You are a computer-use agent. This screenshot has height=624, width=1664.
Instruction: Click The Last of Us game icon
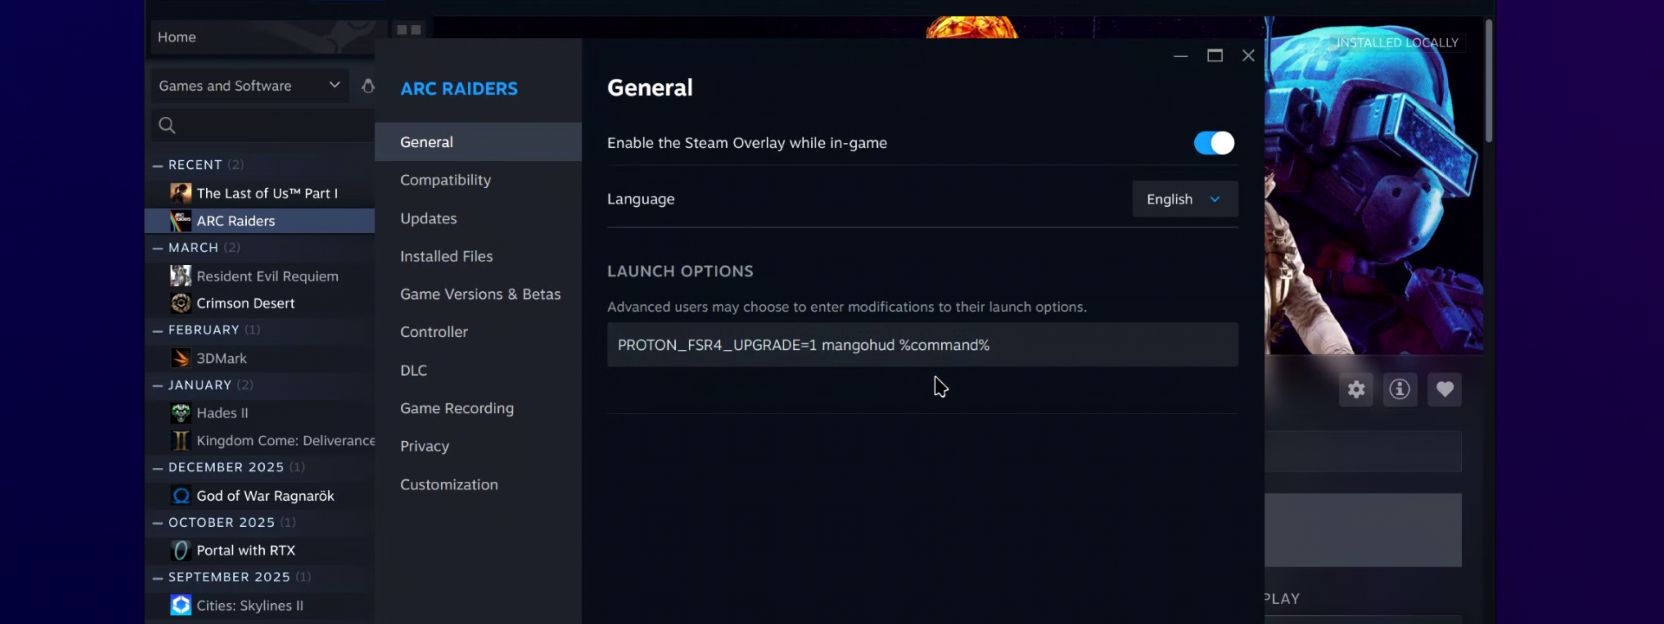point(181,193)
